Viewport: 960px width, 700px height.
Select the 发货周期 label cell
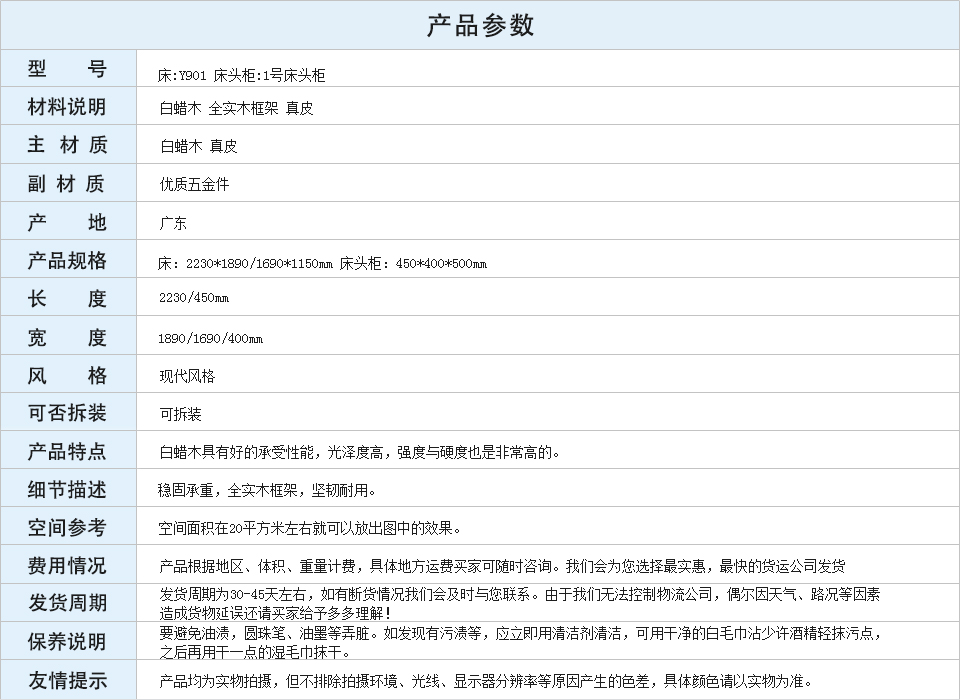67,603
